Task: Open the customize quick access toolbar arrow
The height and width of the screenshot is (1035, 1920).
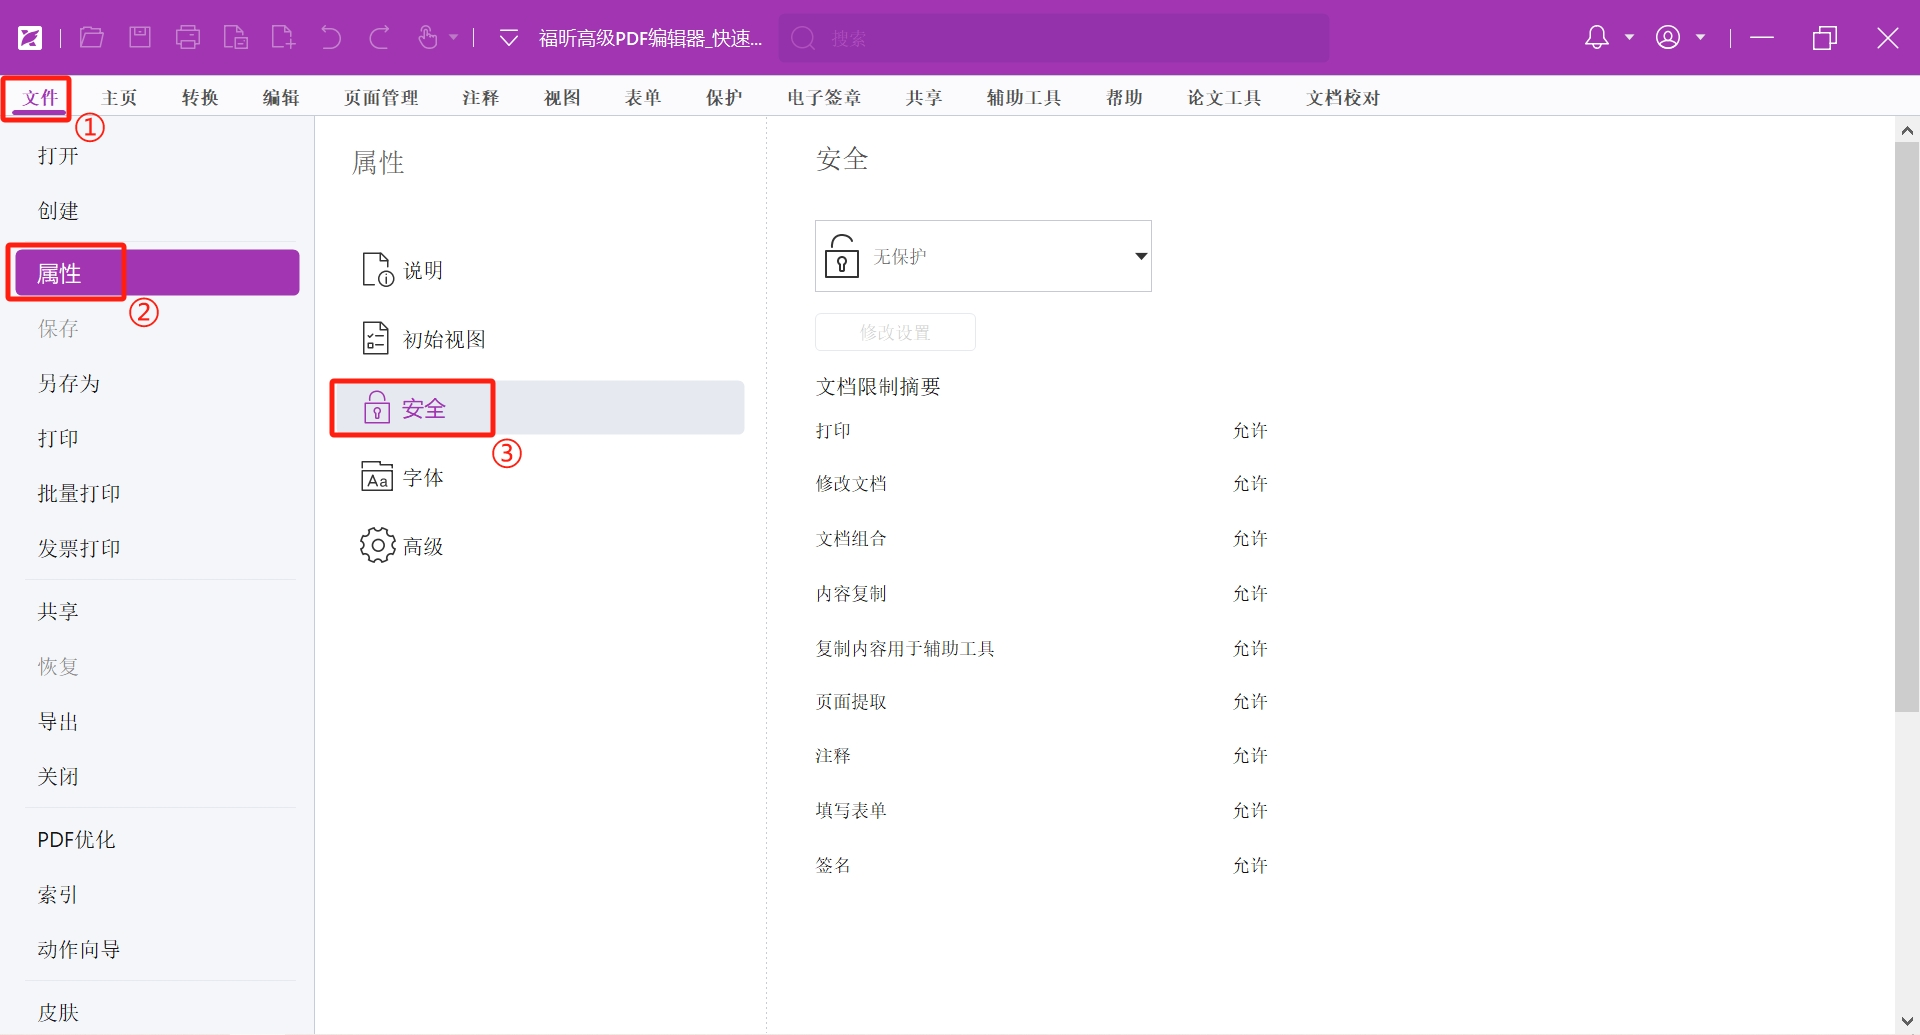Action: [x=509, y=38]
